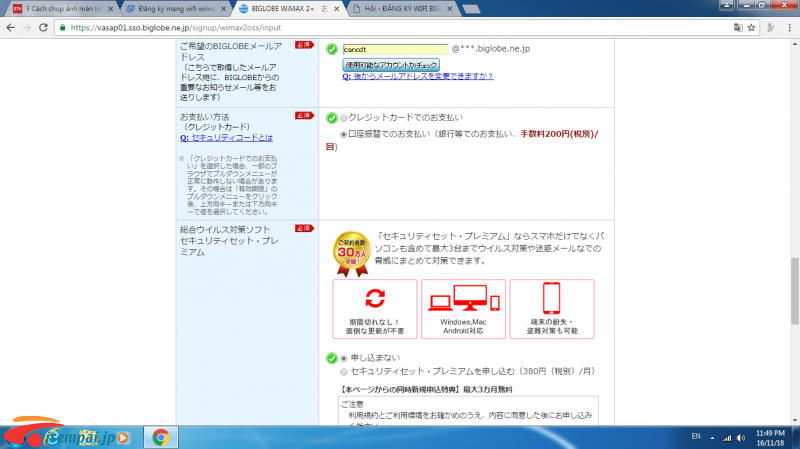The image size is (800, 449).
Task: Reload the current page
Action: [43, 28]
